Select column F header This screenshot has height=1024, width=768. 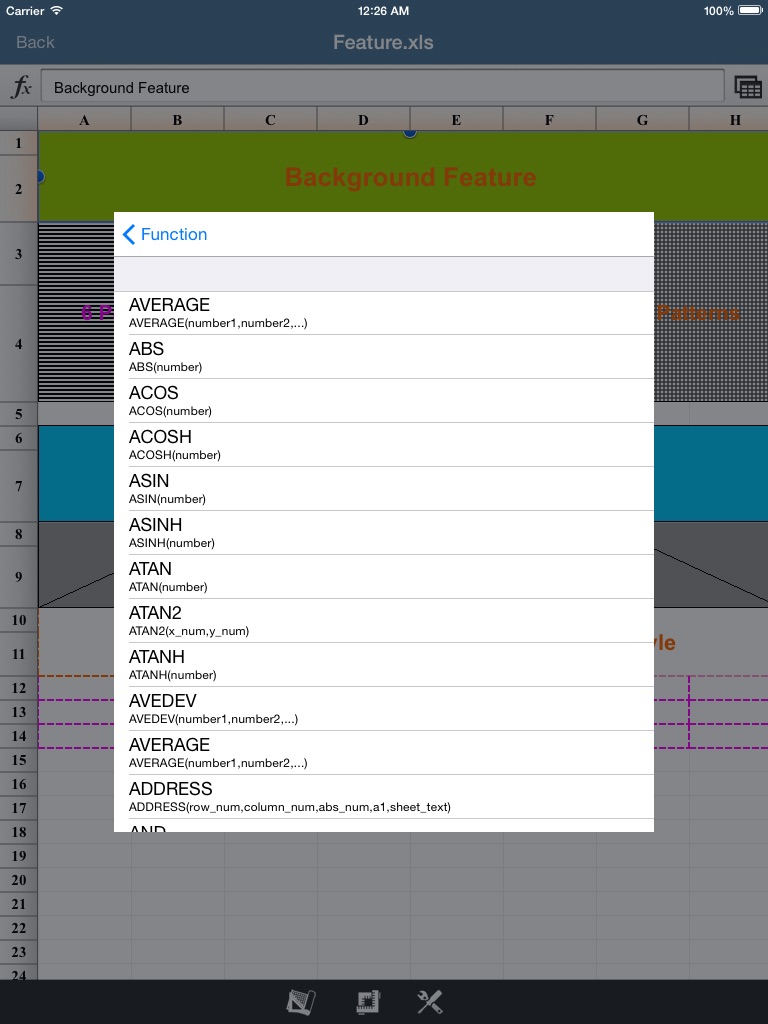pos(549,120)
